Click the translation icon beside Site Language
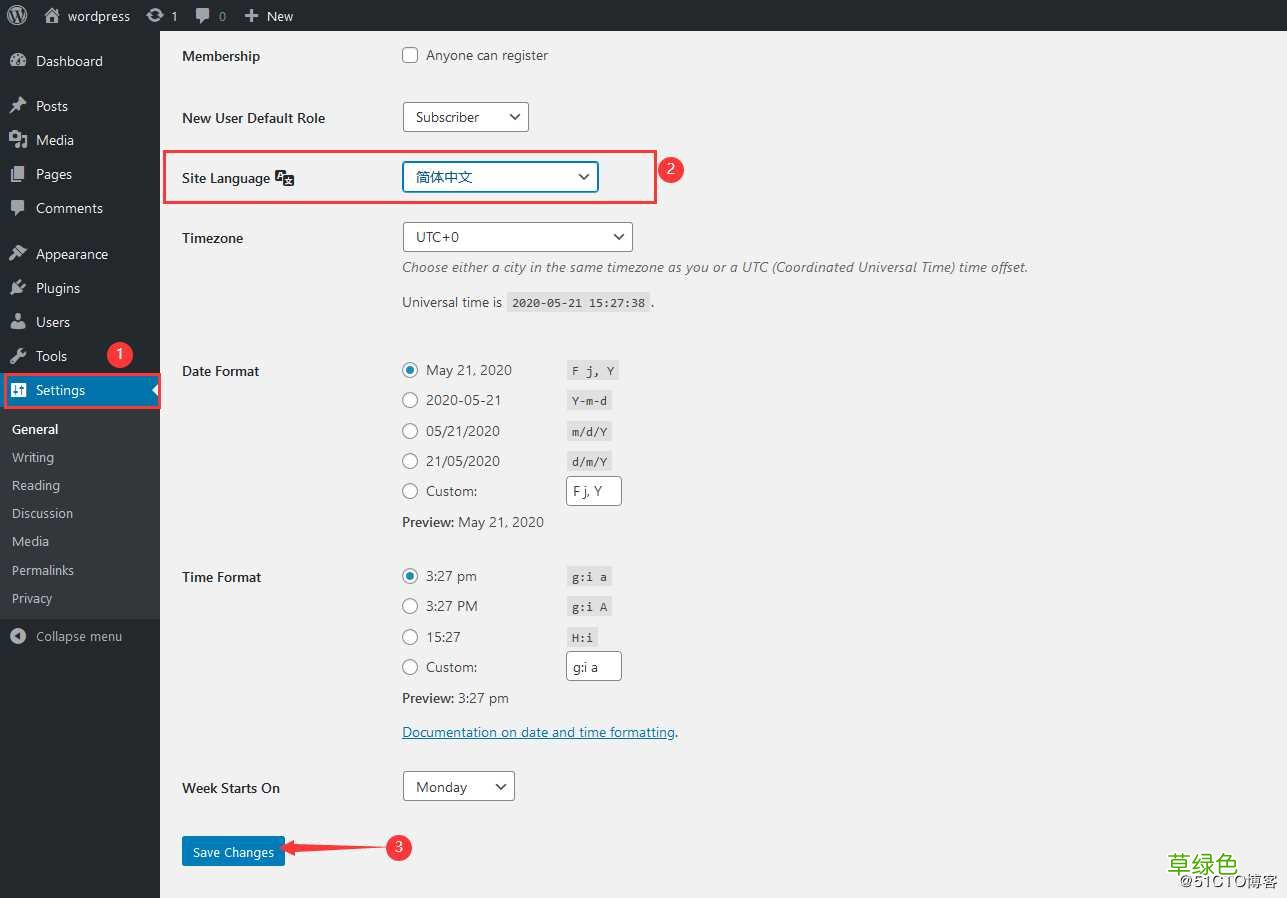This screenshot has width=1287, height=898. [284, 177]
